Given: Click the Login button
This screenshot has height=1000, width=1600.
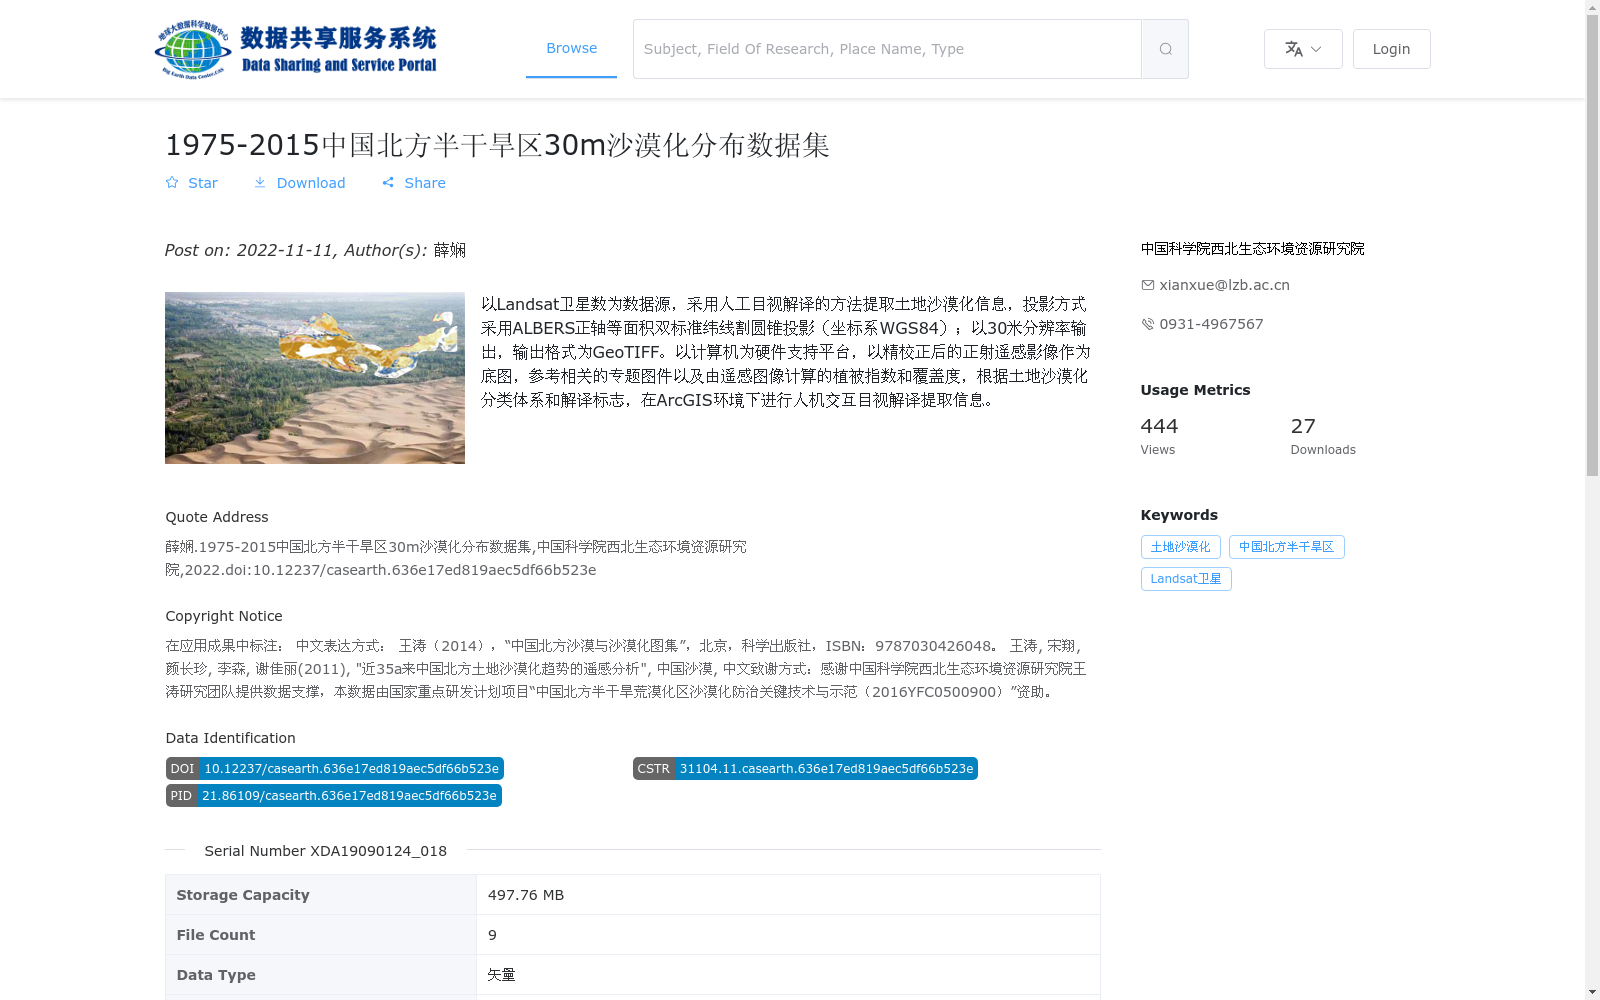Looking at the screenshot, I should click(1391, 49).
